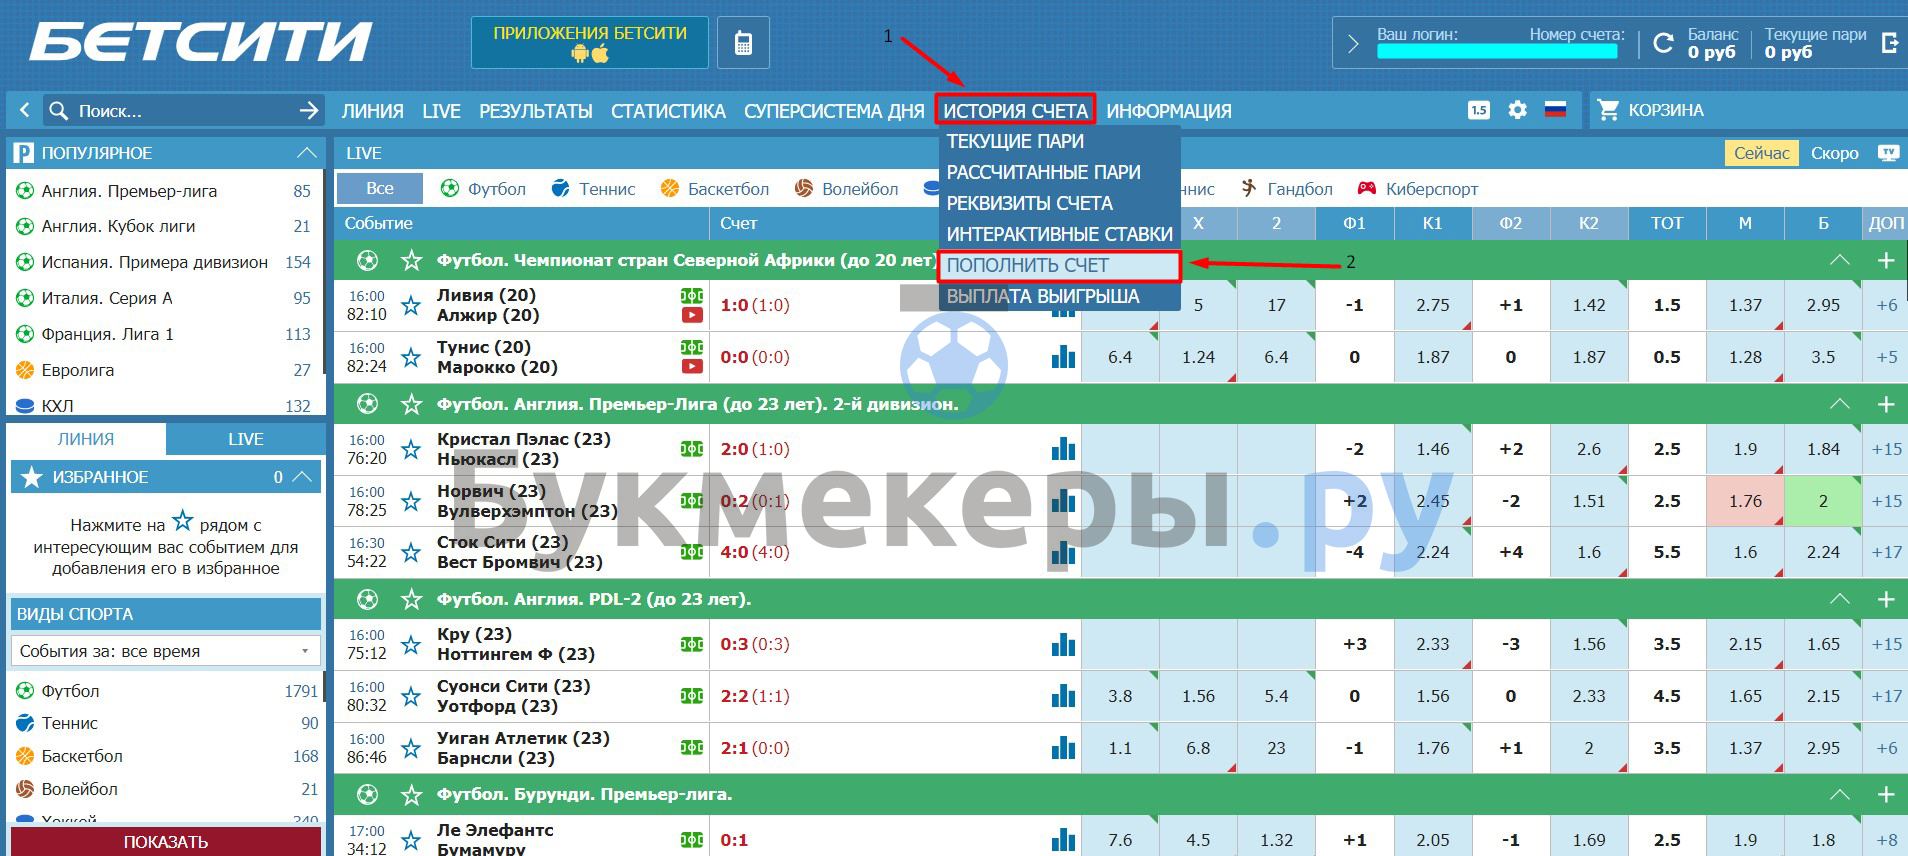Click the 1.76 odds cell for Норвич match

point(1745,501)
